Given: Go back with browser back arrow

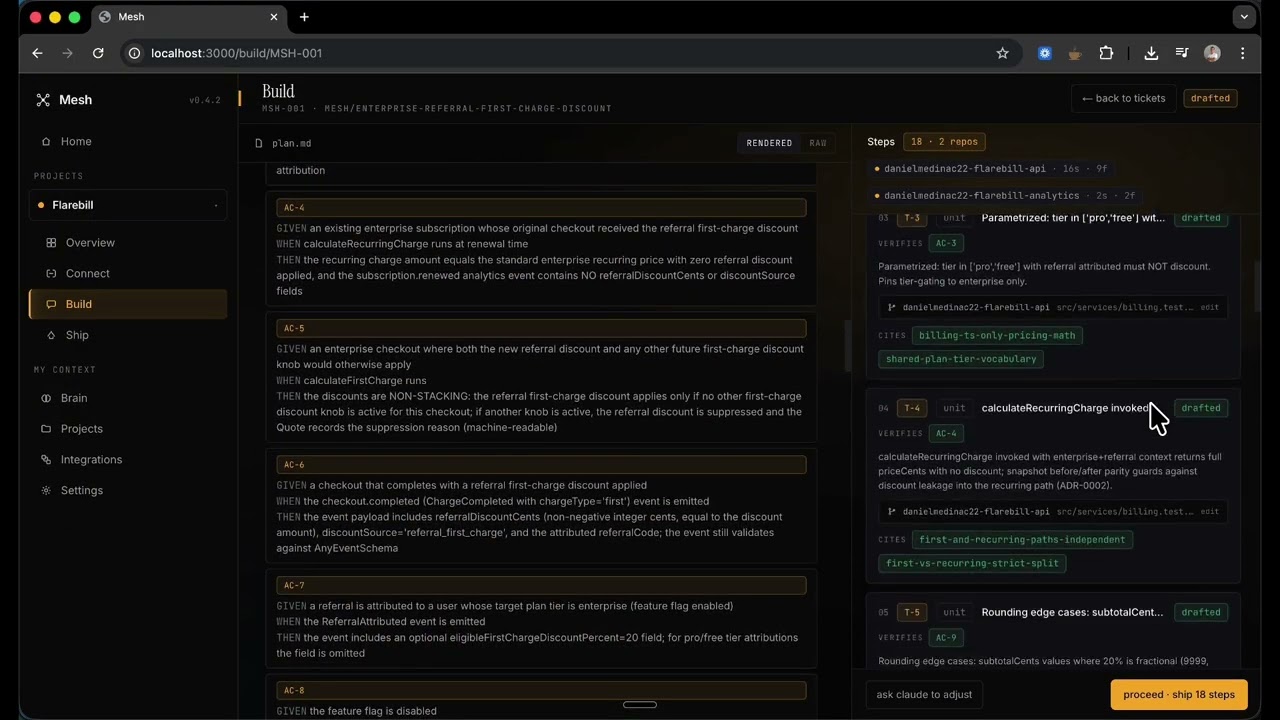Looking at the screenshot, I should (x=37, y=53).
